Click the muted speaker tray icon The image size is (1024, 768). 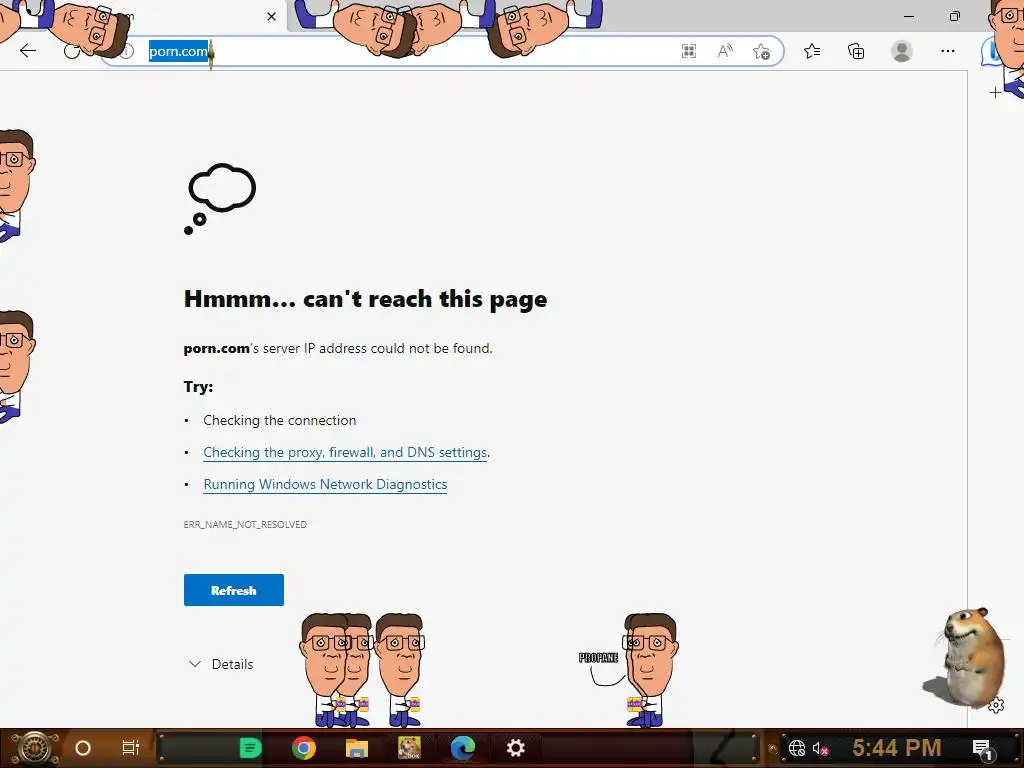[820, 748]
